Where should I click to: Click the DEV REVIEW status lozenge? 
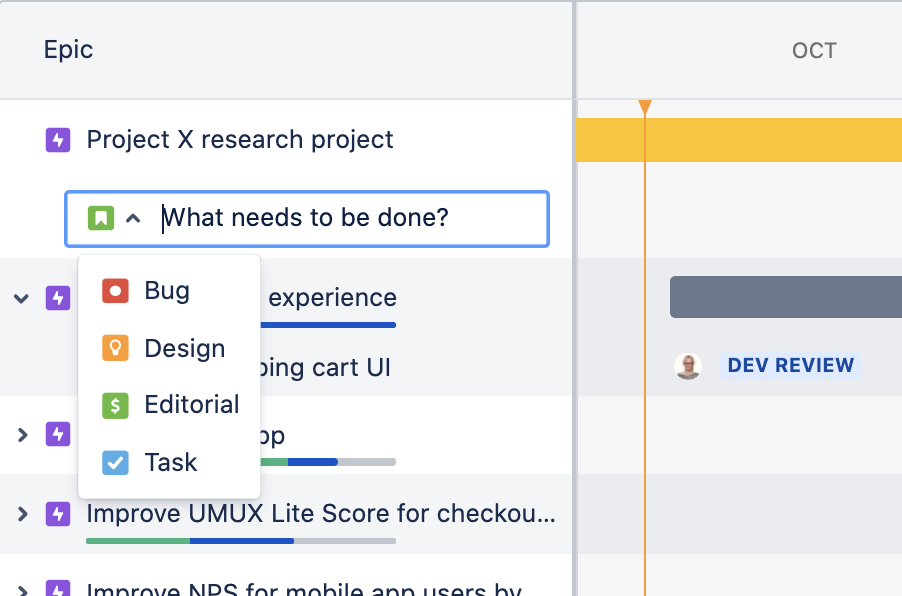(790, 365)
